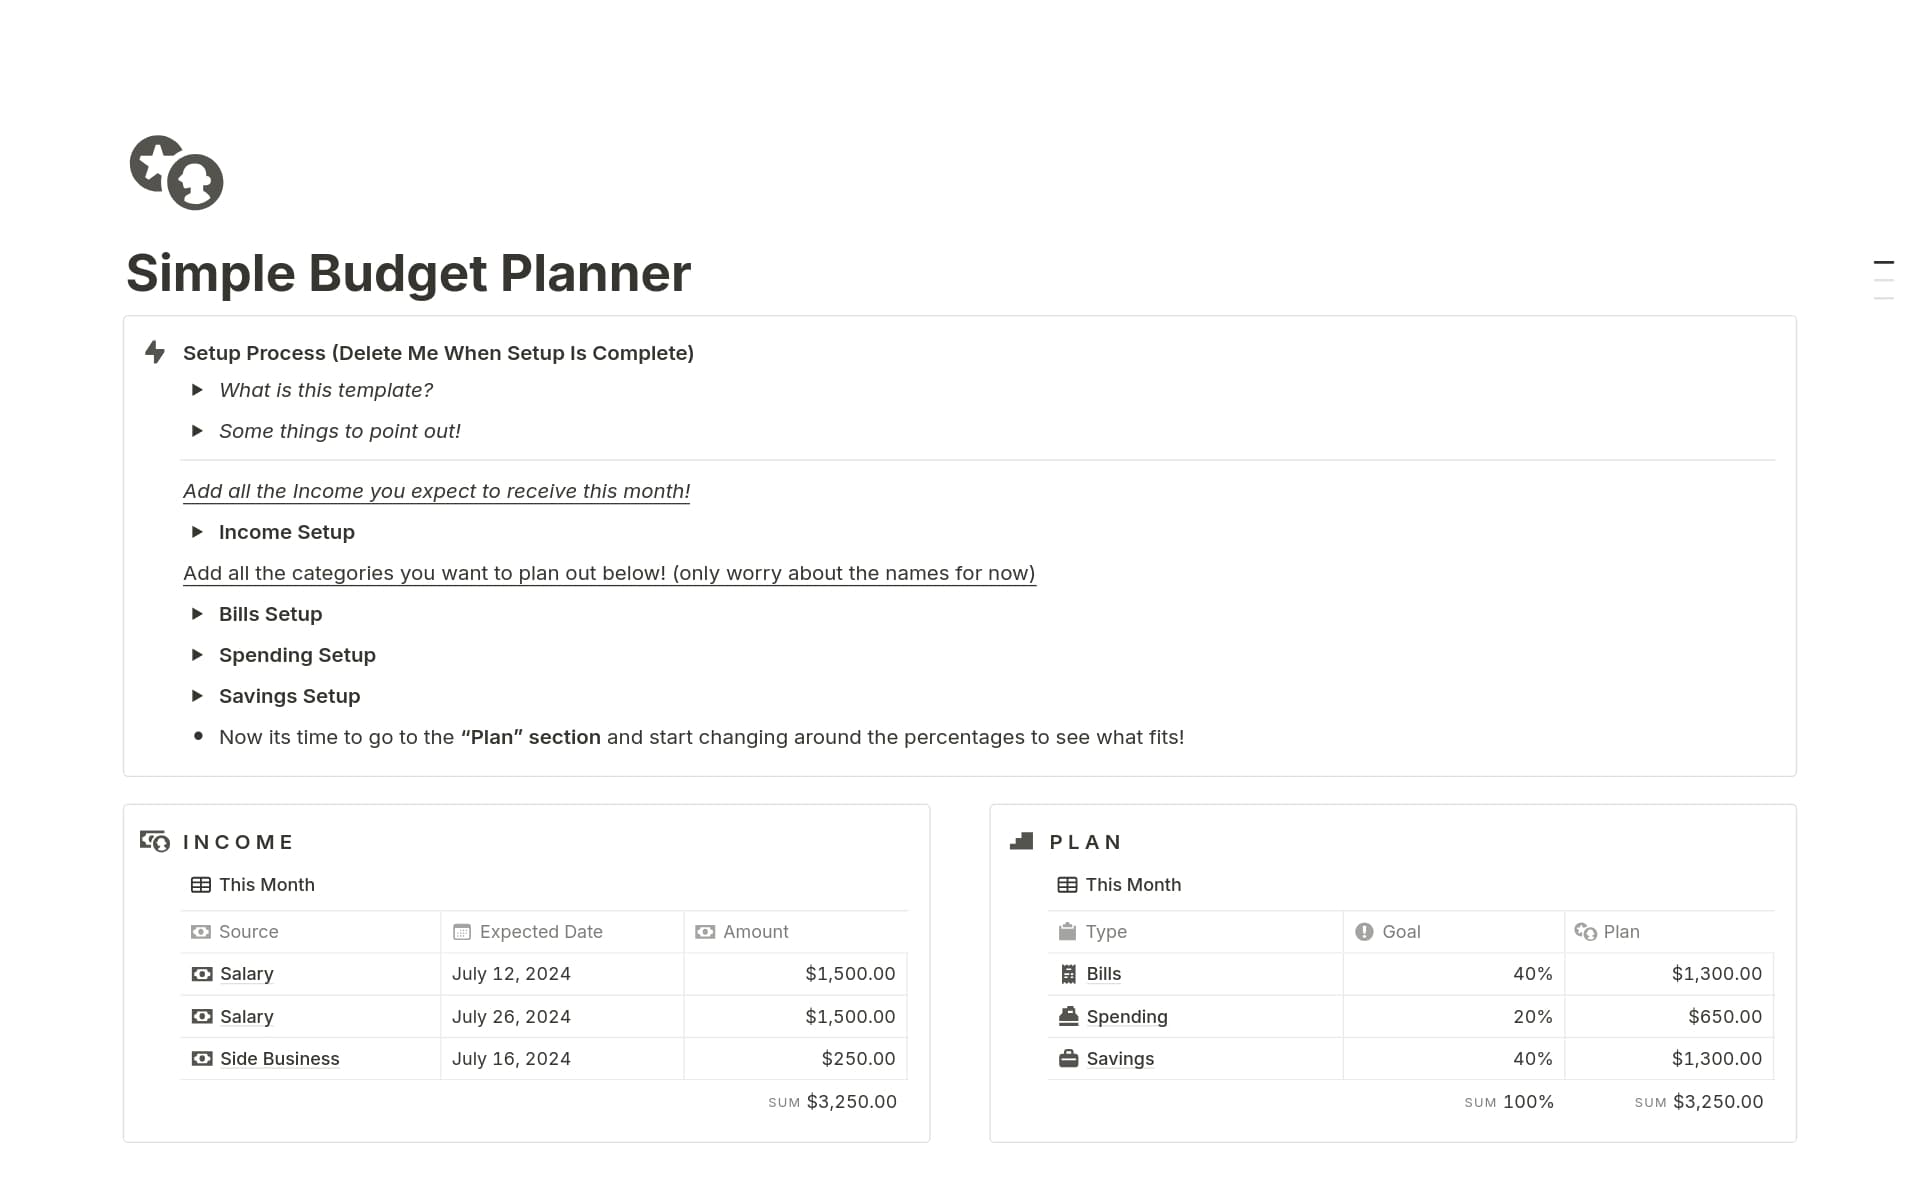Viewport: 1920px width, 1199px height.
Task: Click the banknote icon on the Amount column
Action: click(x=705, y=931)
